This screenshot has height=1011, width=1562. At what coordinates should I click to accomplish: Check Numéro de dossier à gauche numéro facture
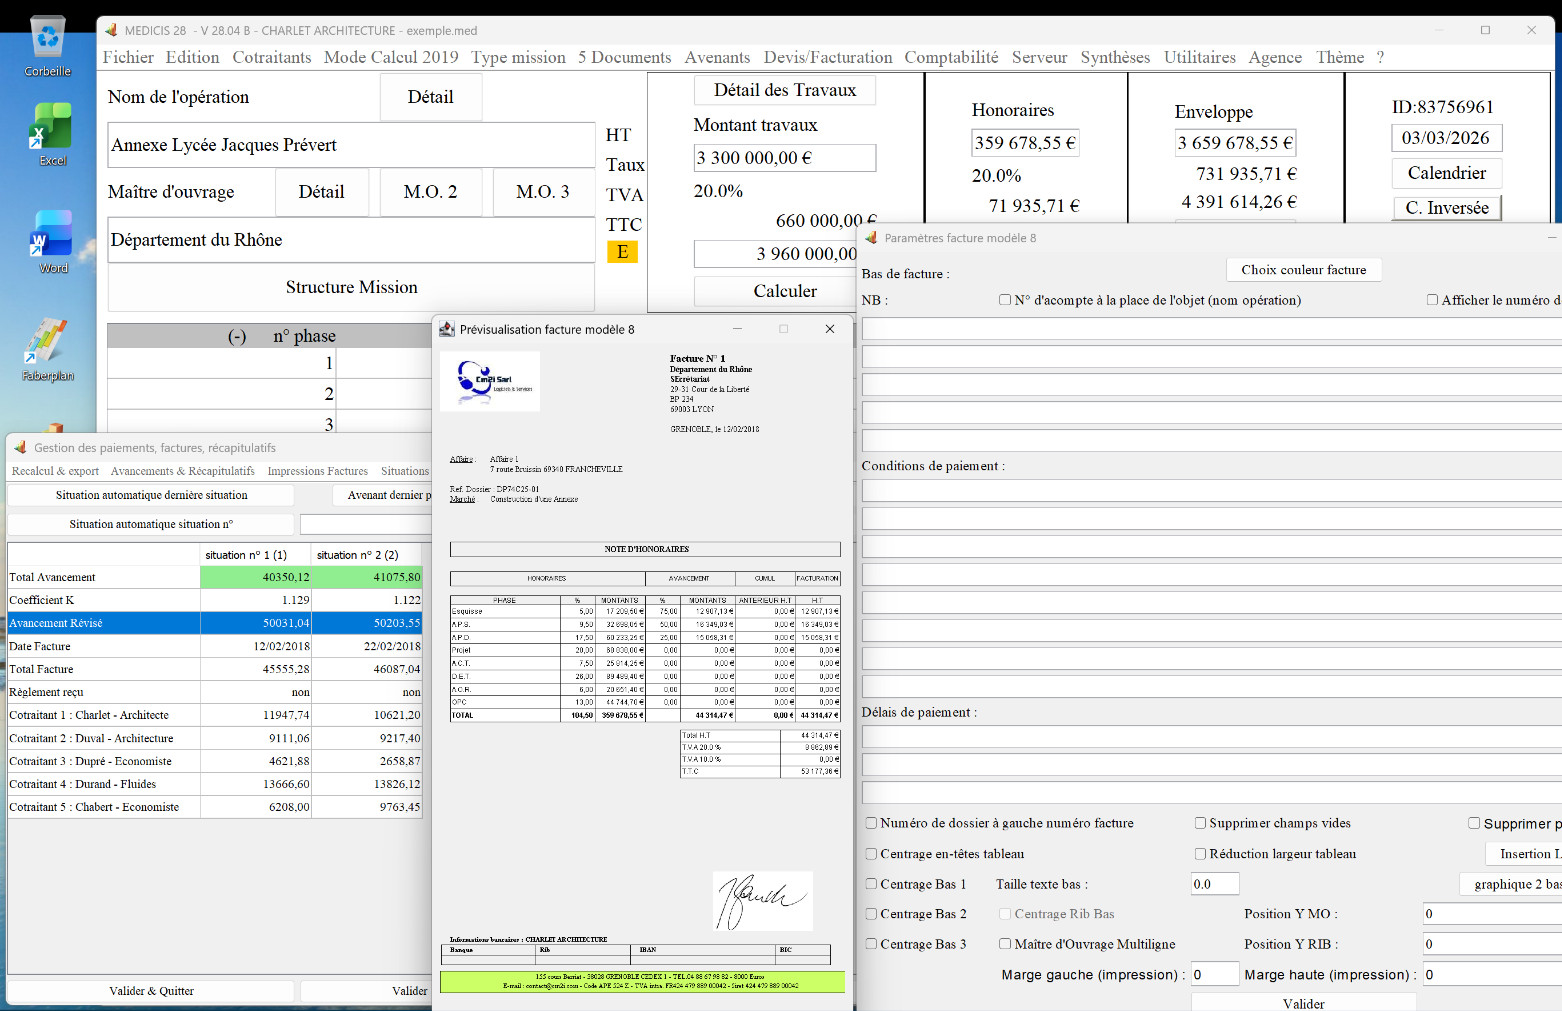coord(871,823)
